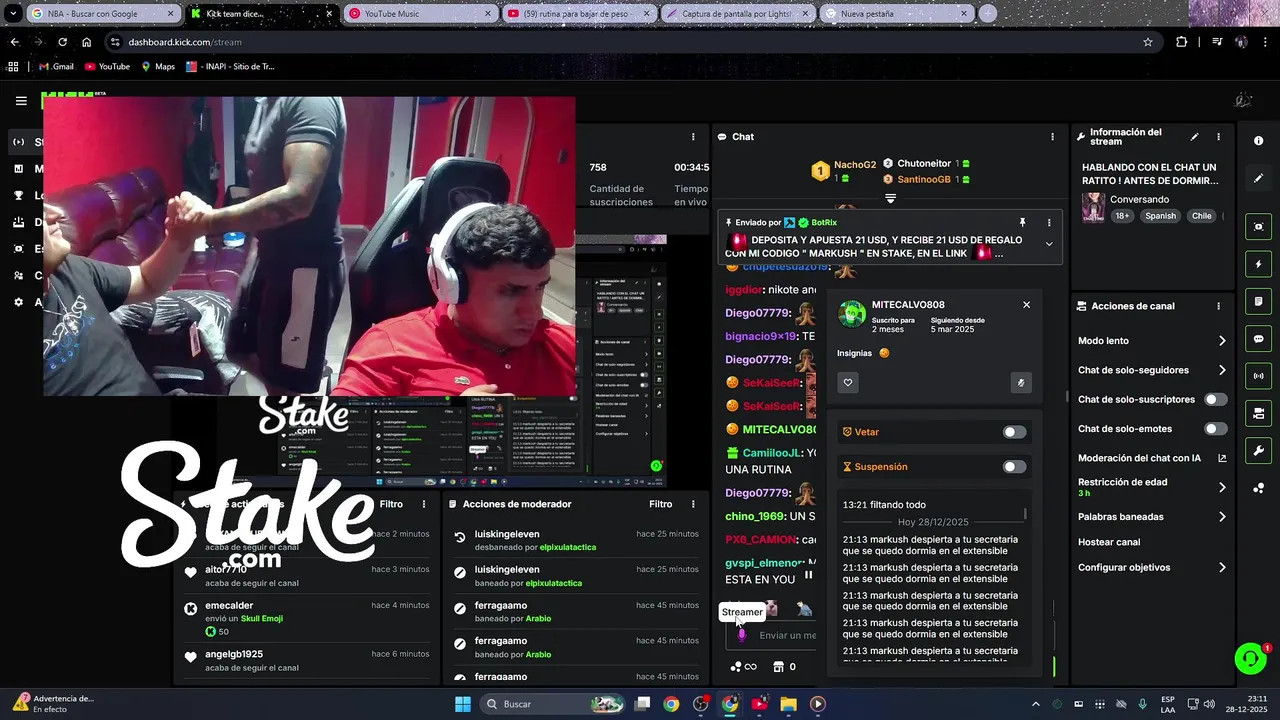Switch to Nueva pestaña tab
The width and height of the screenshot is (1280, 720).
point(896,14)
